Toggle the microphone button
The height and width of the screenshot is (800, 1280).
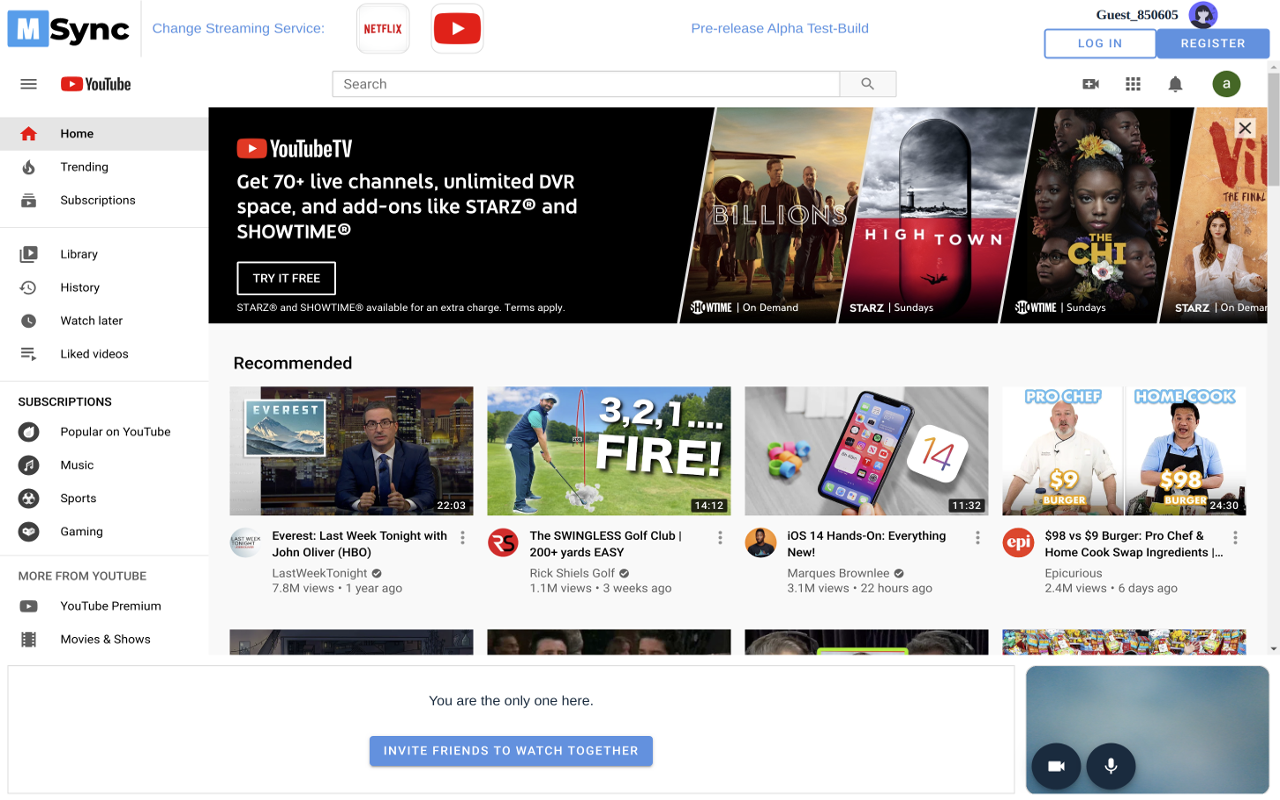coord(1110,767)
